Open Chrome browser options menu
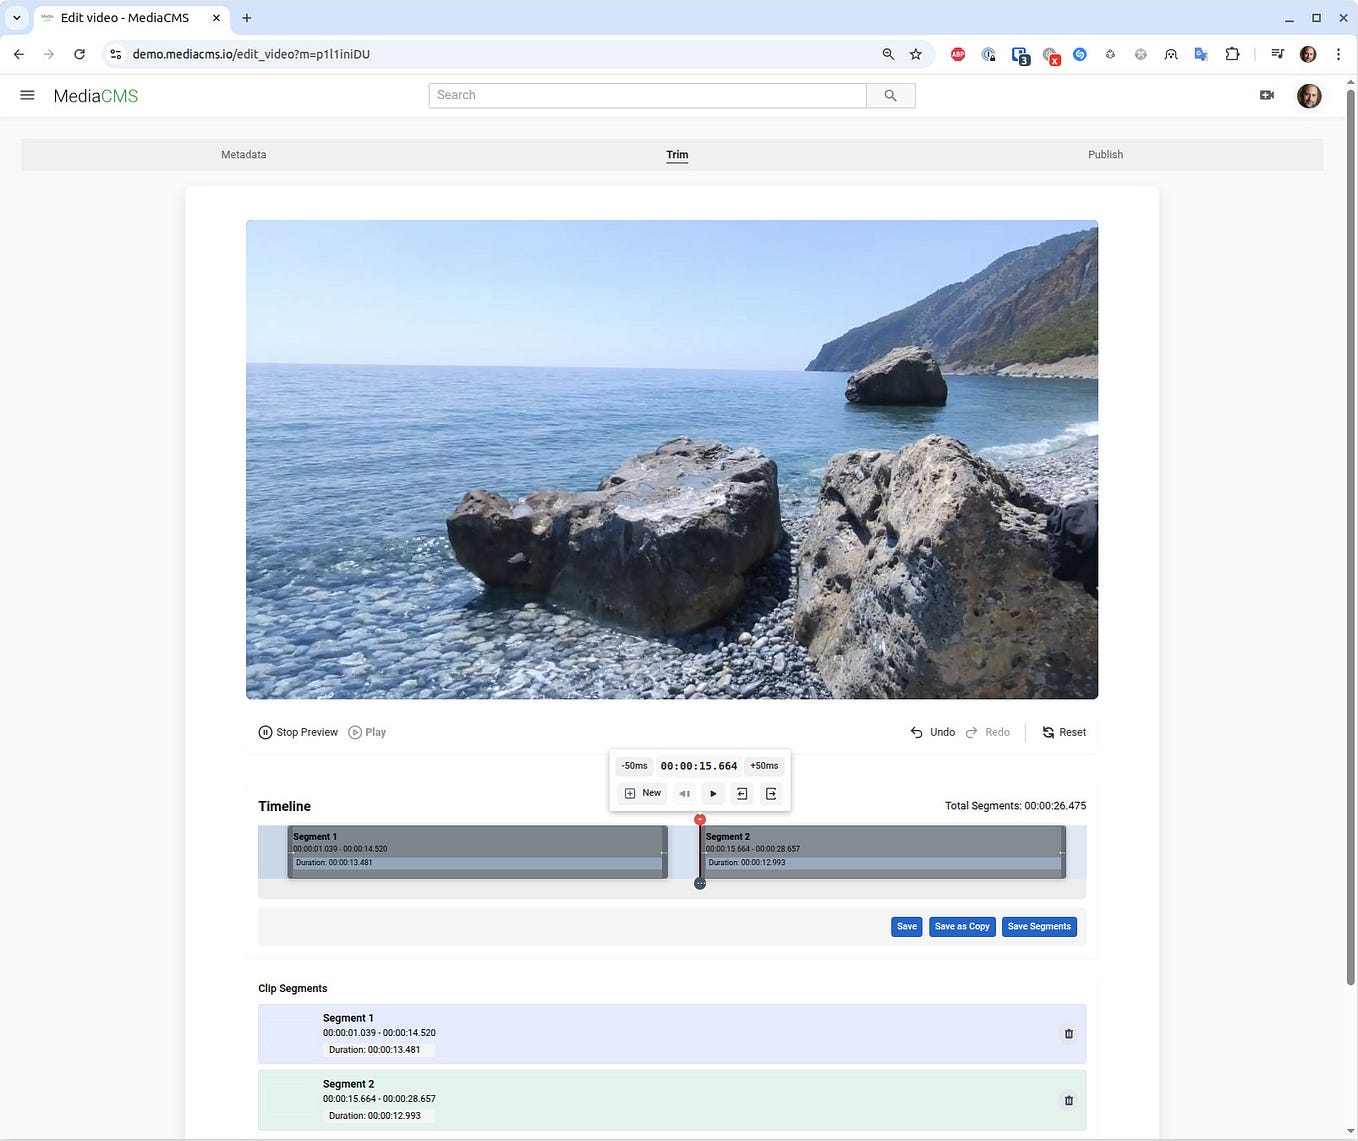This screenshot has height=1141, width=1358. click(1339, 54)
